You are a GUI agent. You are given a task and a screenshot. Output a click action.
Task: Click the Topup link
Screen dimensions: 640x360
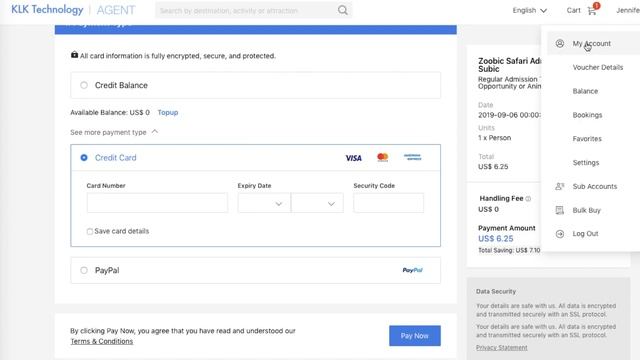168,112
